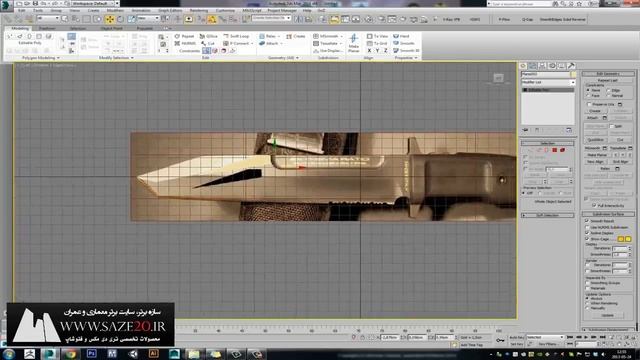640x360 pixels.
Task: Open Chrome from the Windows taskbar
Action: point(71,353)
